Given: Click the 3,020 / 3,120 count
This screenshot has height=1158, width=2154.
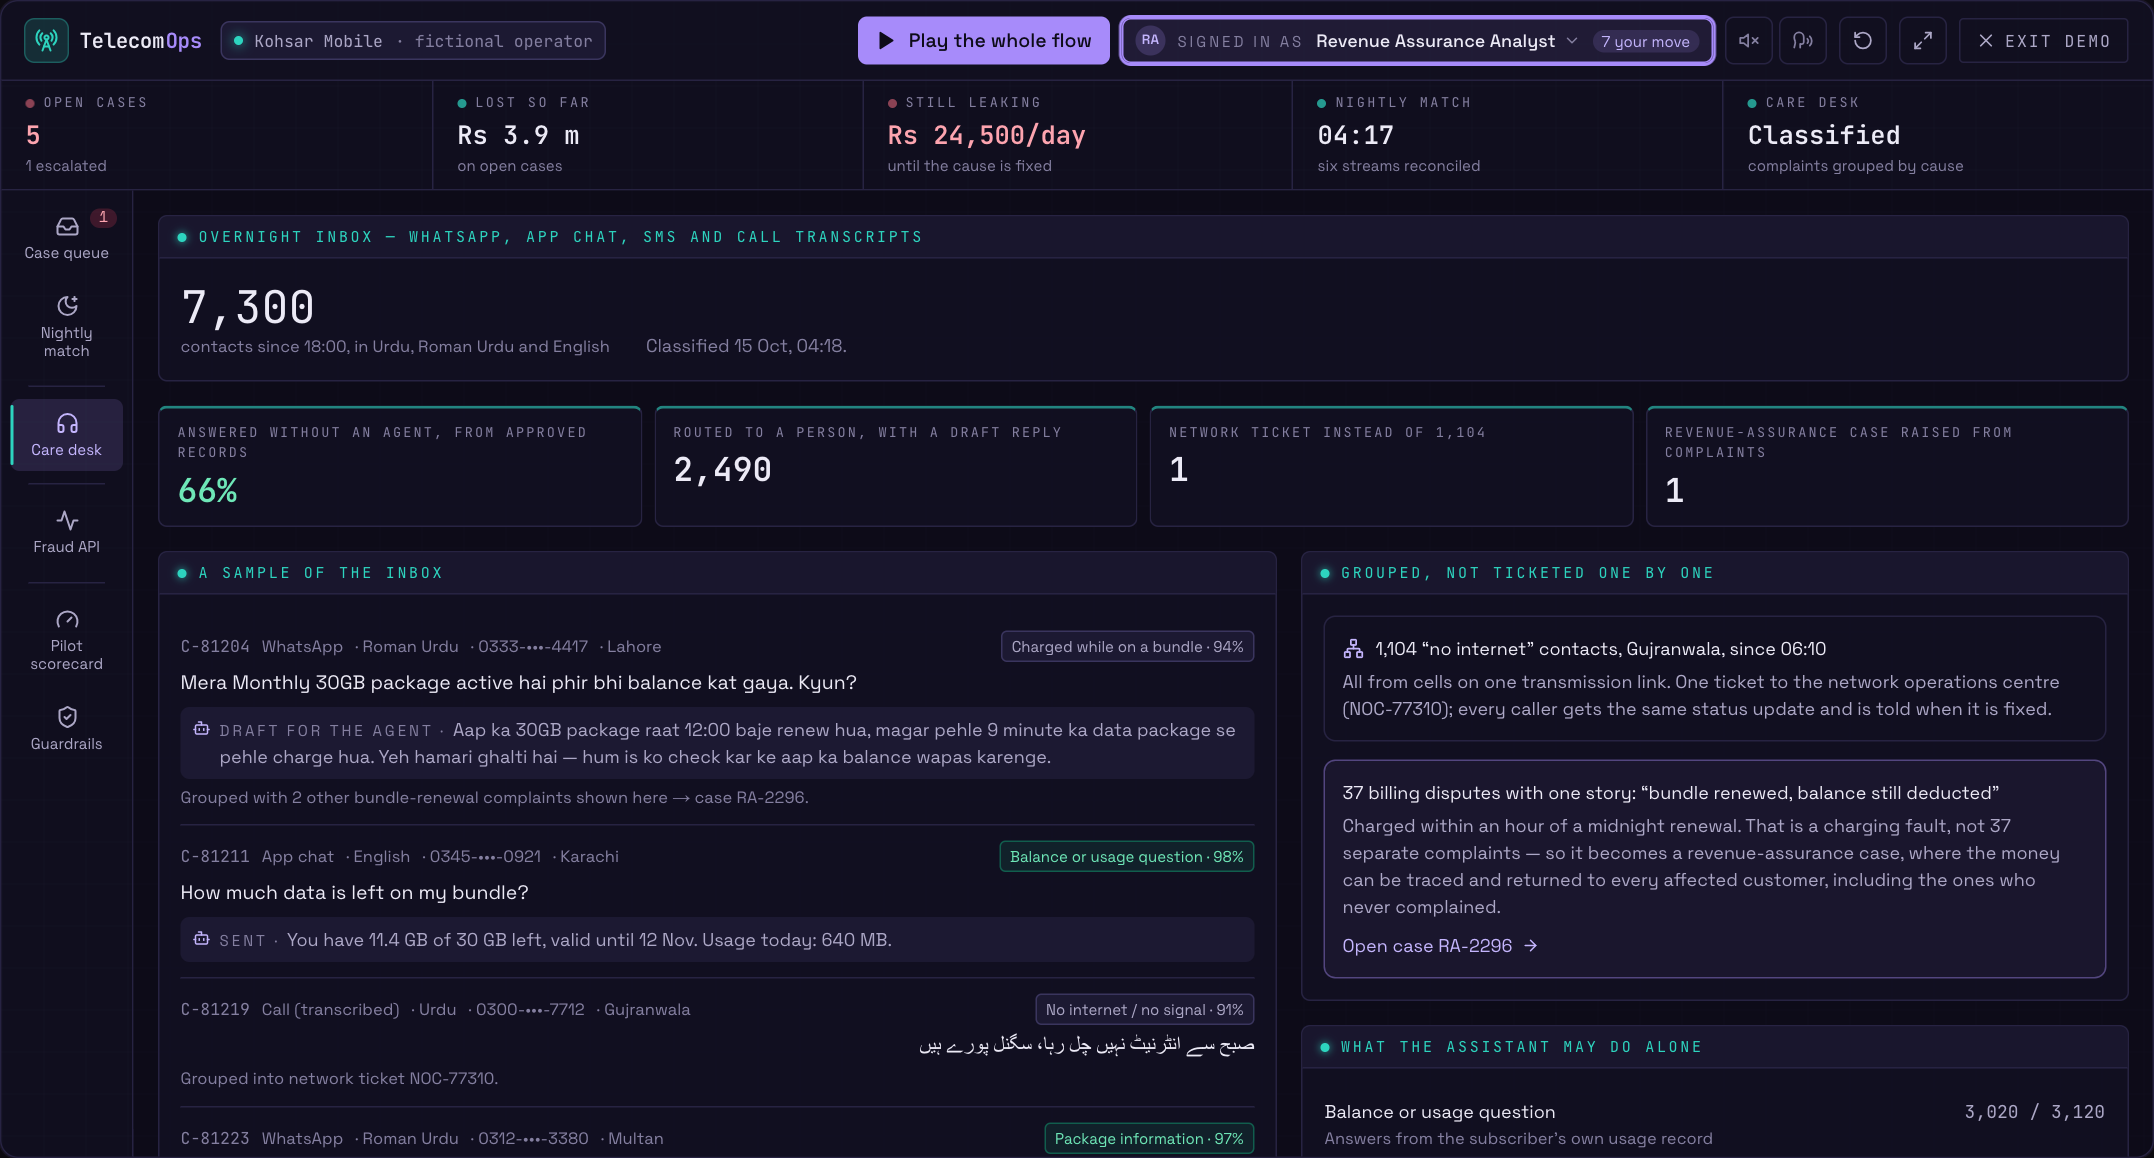Looking at the screenshot, I should click(x=2034, y=1112).
